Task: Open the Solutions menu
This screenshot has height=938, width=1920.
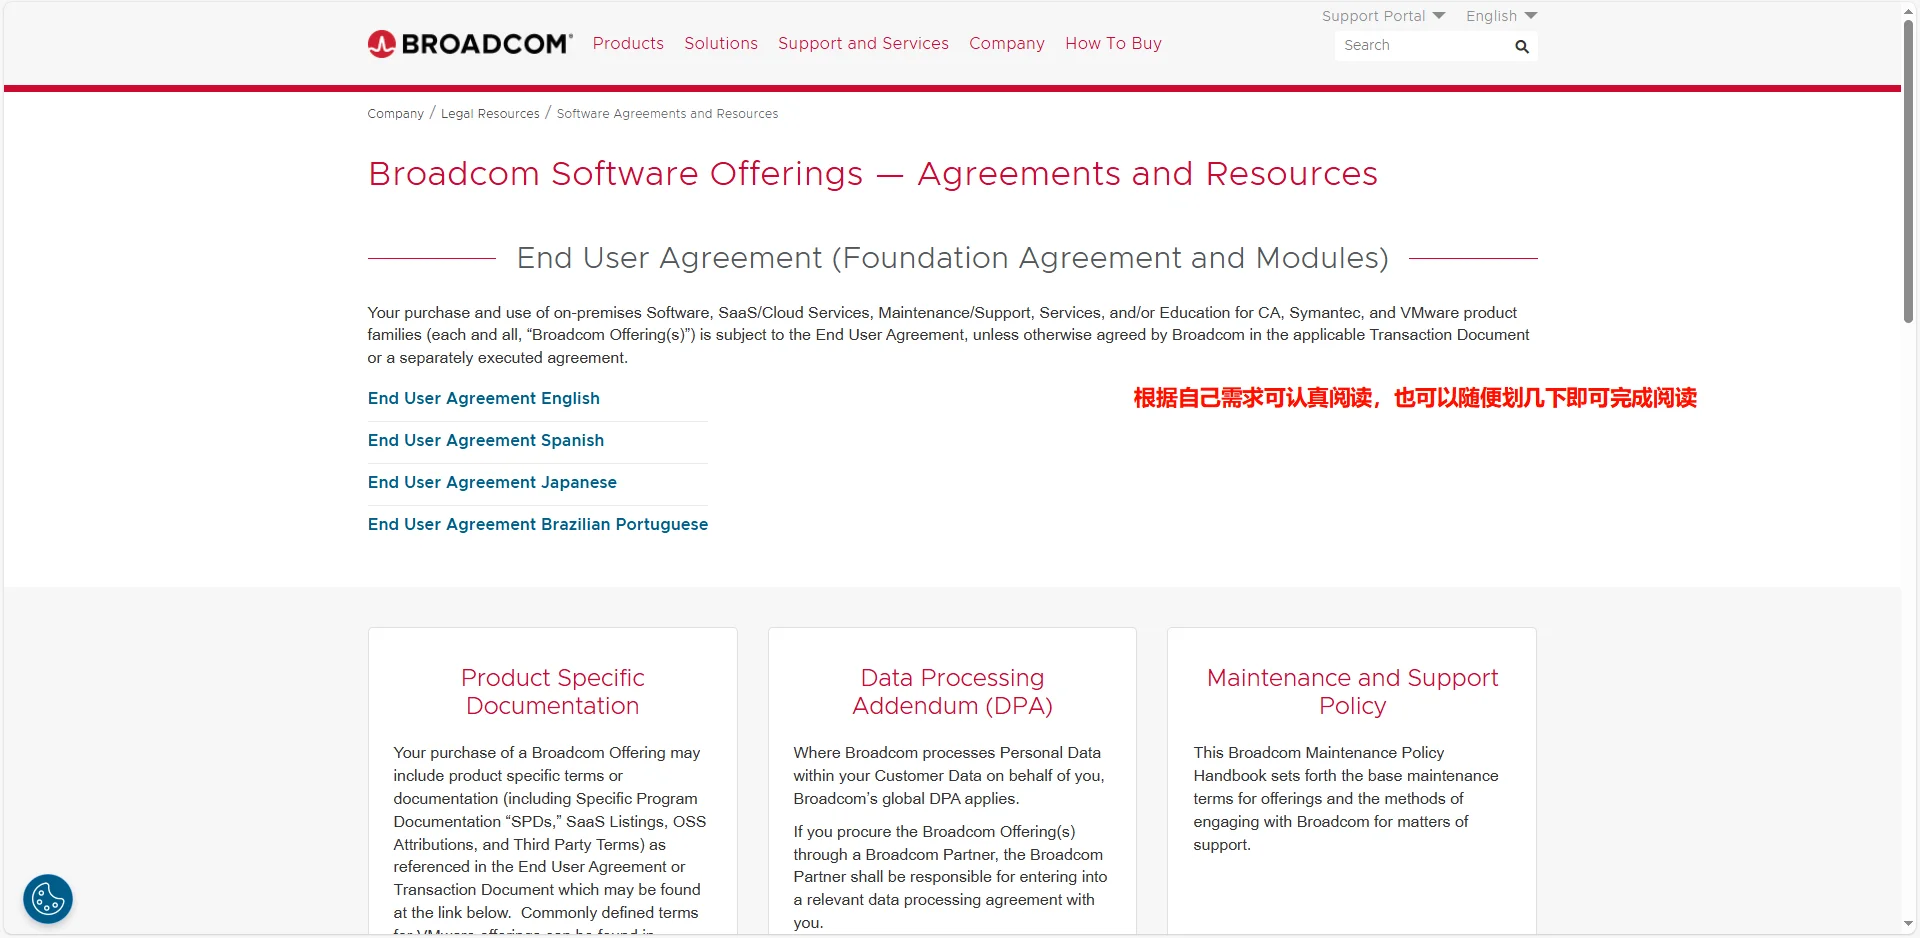Action: point(720,44)
